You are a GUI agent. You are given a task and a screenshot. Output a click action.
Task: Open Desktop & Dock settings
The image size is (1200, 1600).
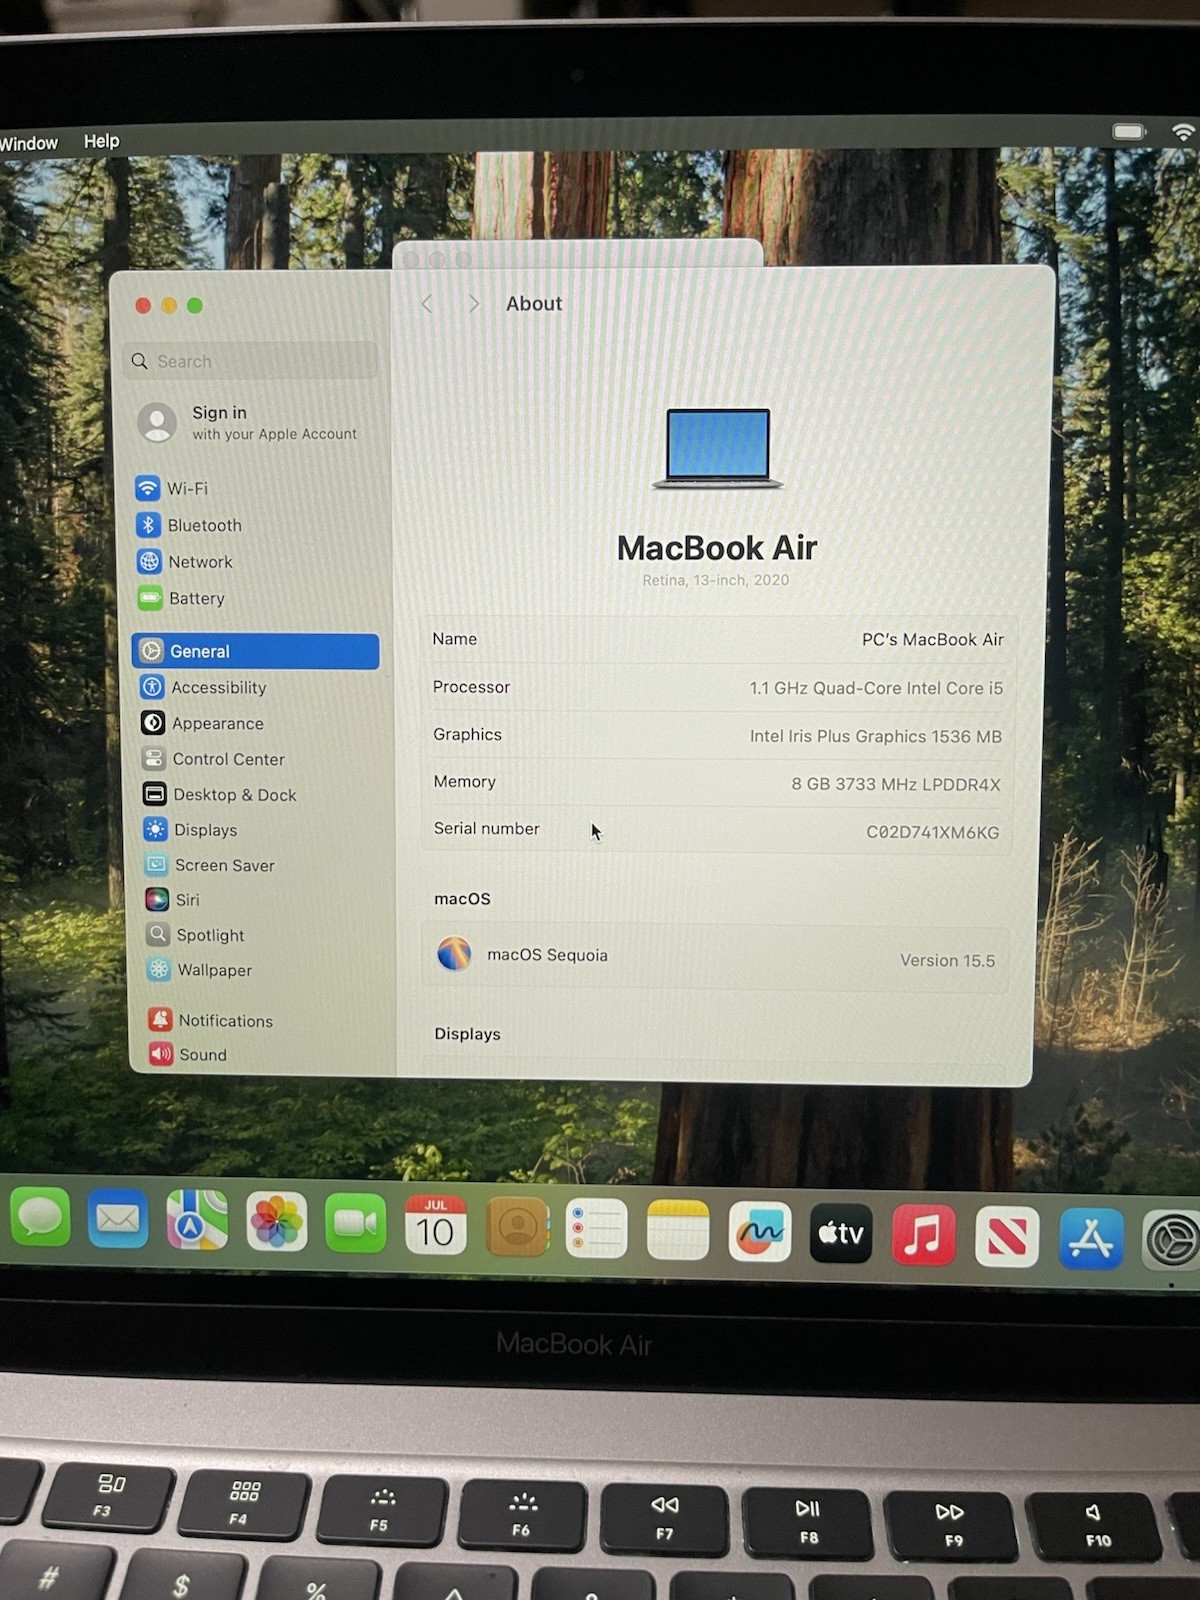coord(220,794)
